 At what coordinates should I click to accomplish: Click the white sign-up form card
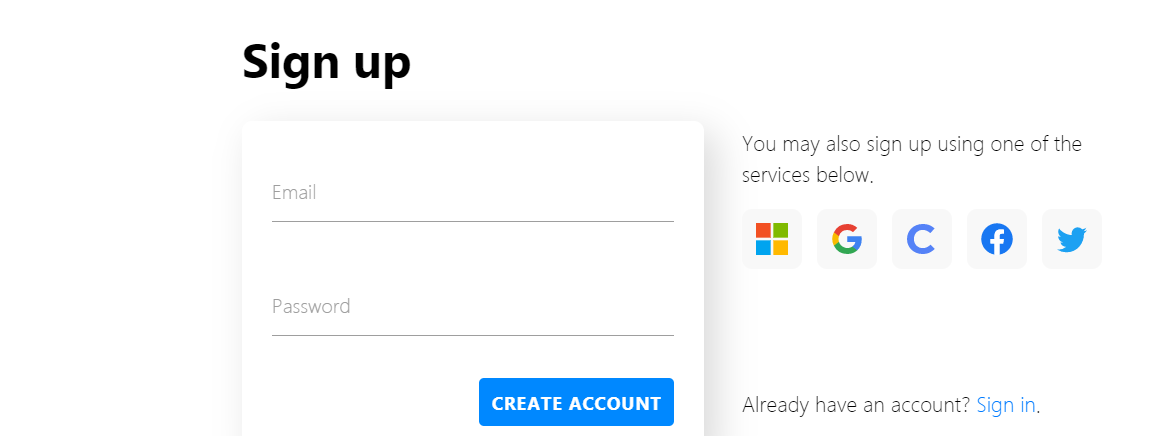(x=472, y=278)
